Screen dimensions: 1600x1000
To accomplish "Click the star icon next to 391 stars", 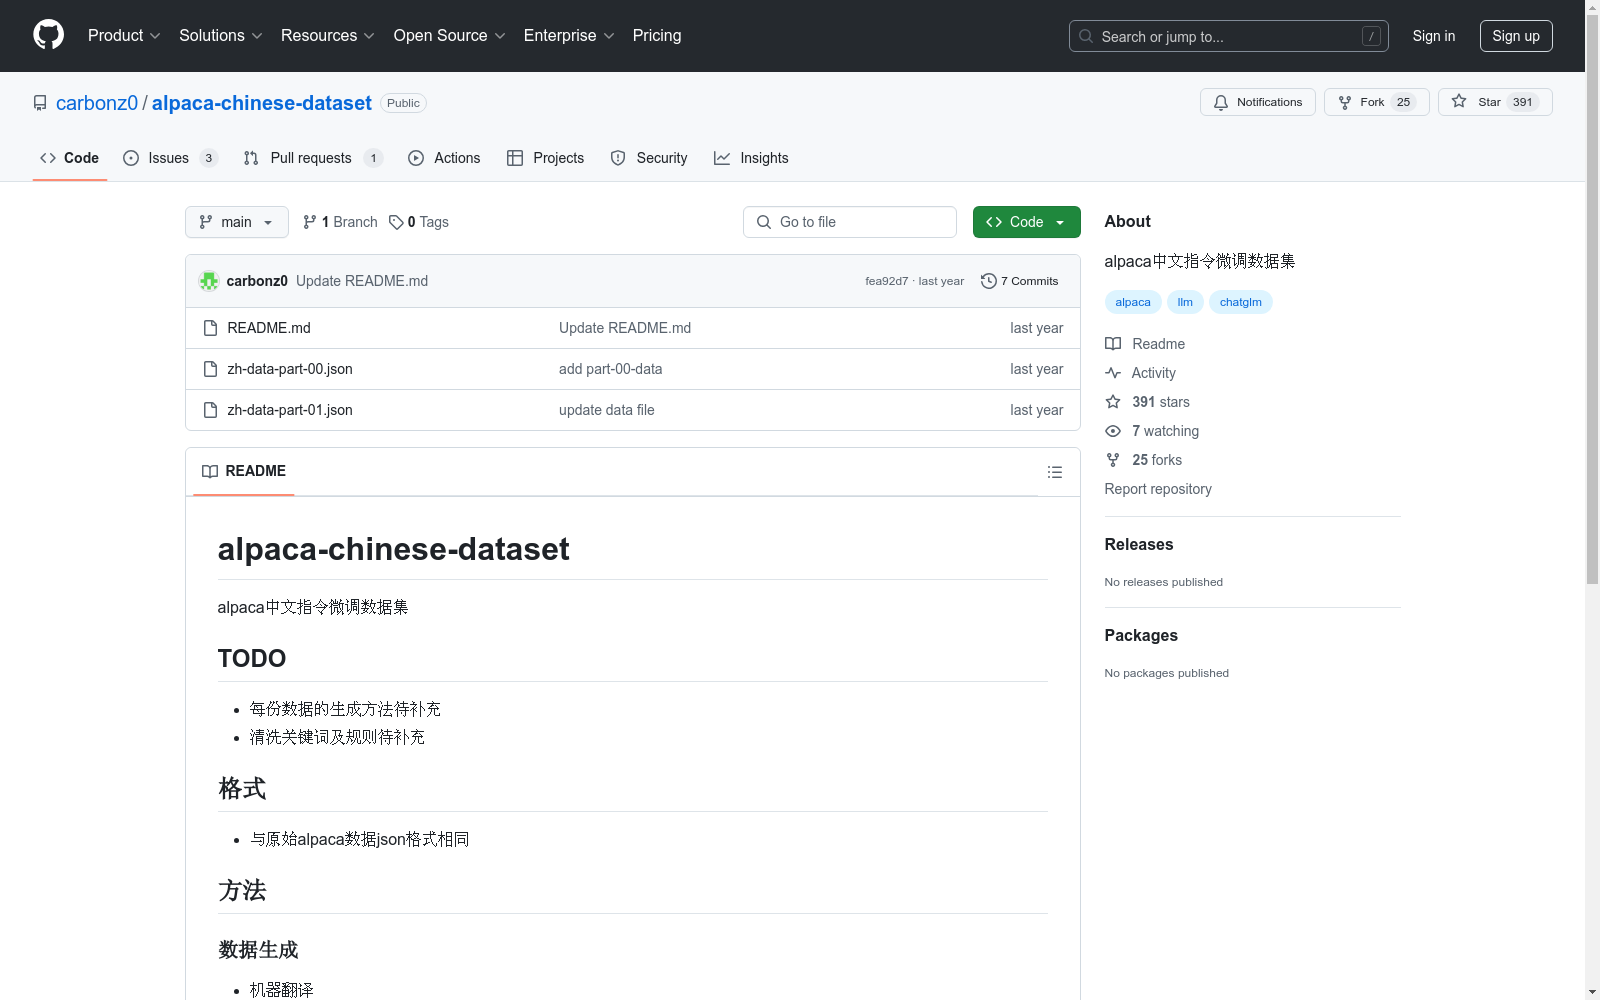I will coord(1113,402).
